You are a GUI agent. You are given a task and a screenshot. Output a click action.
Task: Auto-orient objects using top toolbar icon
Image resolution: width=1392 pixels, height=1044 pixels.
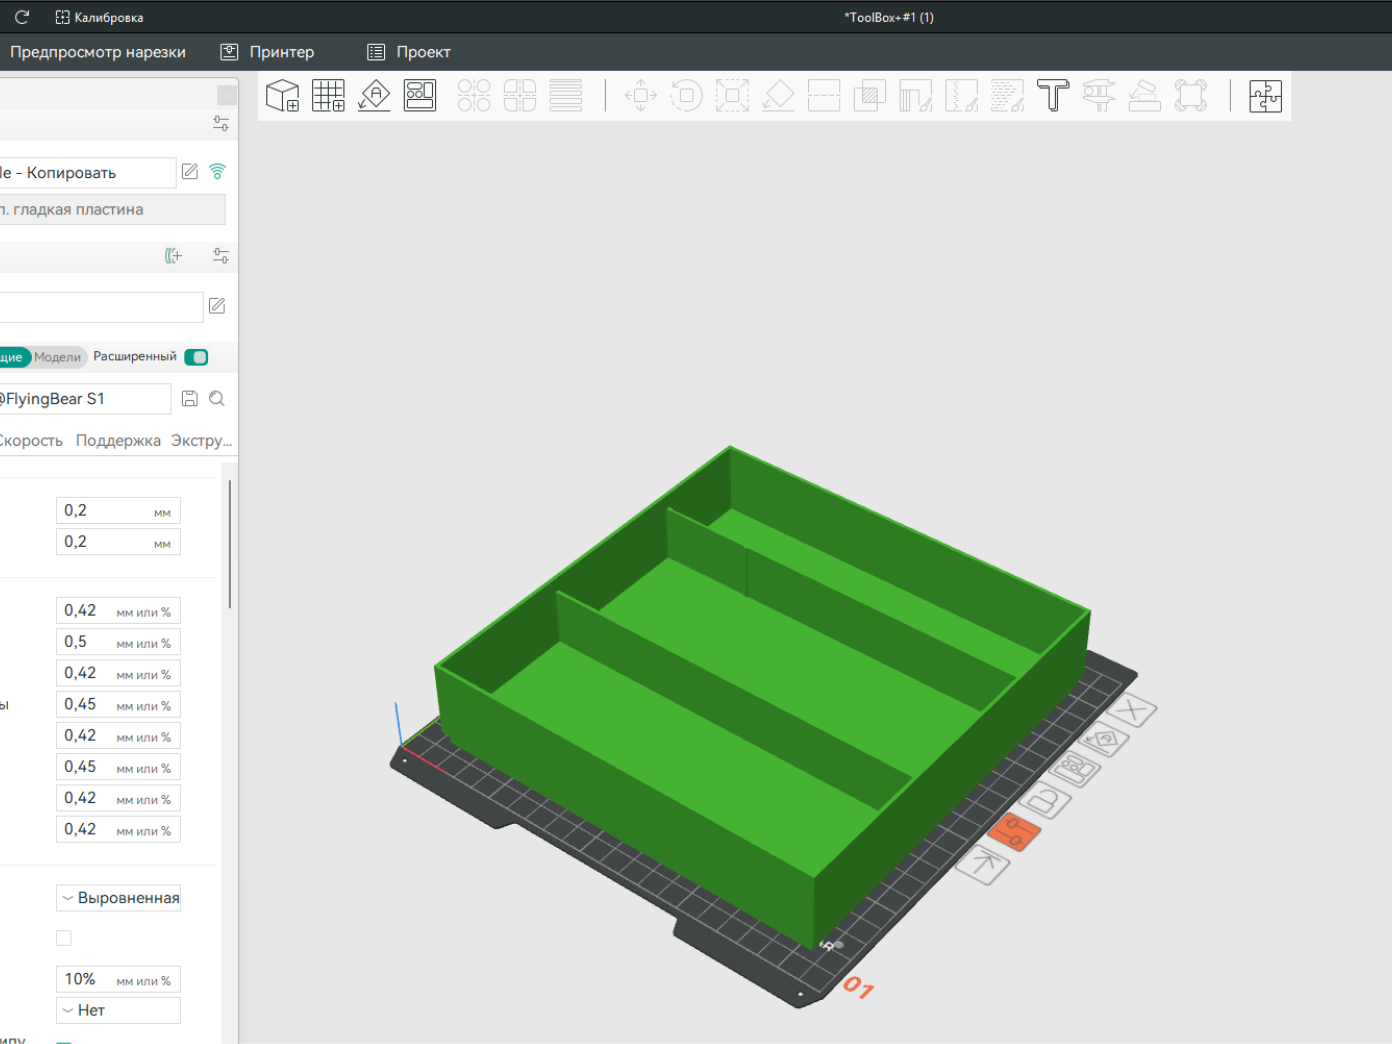374,96
